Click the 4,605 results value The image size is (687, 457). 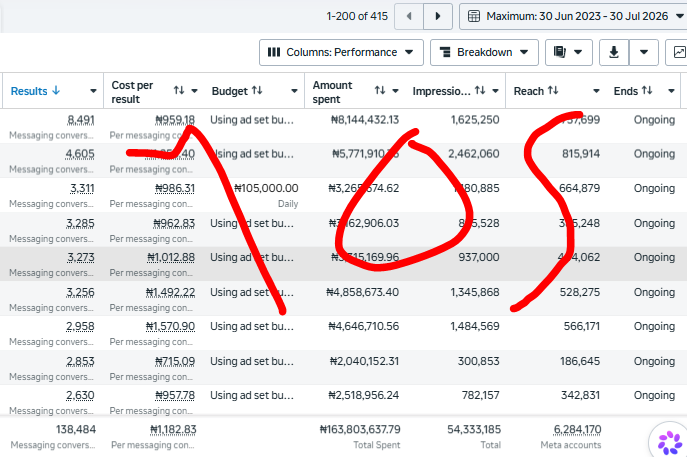pos(80,154)
